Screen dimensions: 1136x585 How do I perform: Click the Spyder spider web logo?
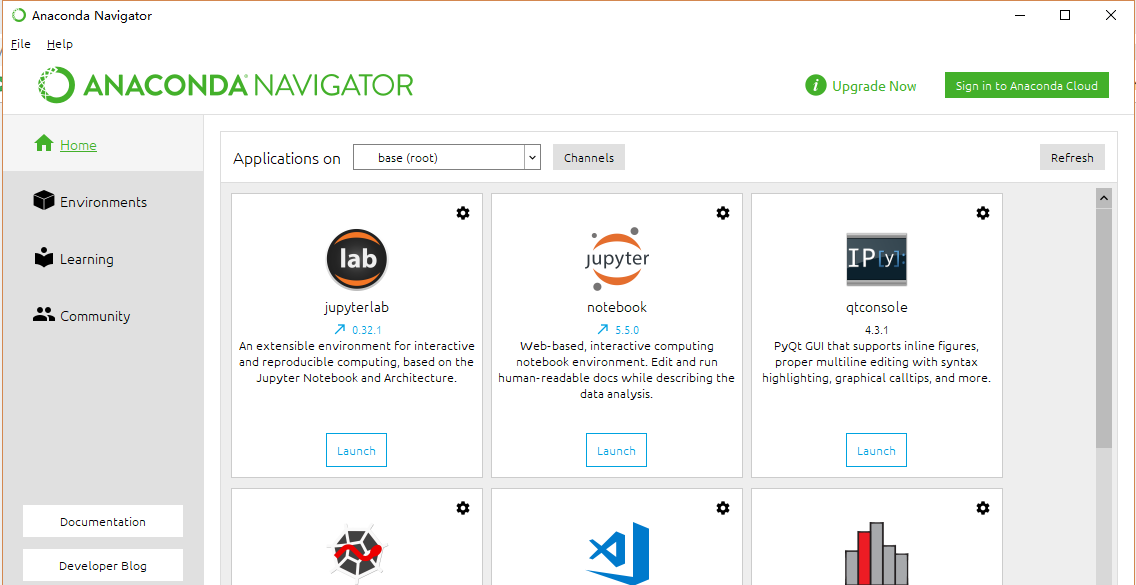point(356,554)
